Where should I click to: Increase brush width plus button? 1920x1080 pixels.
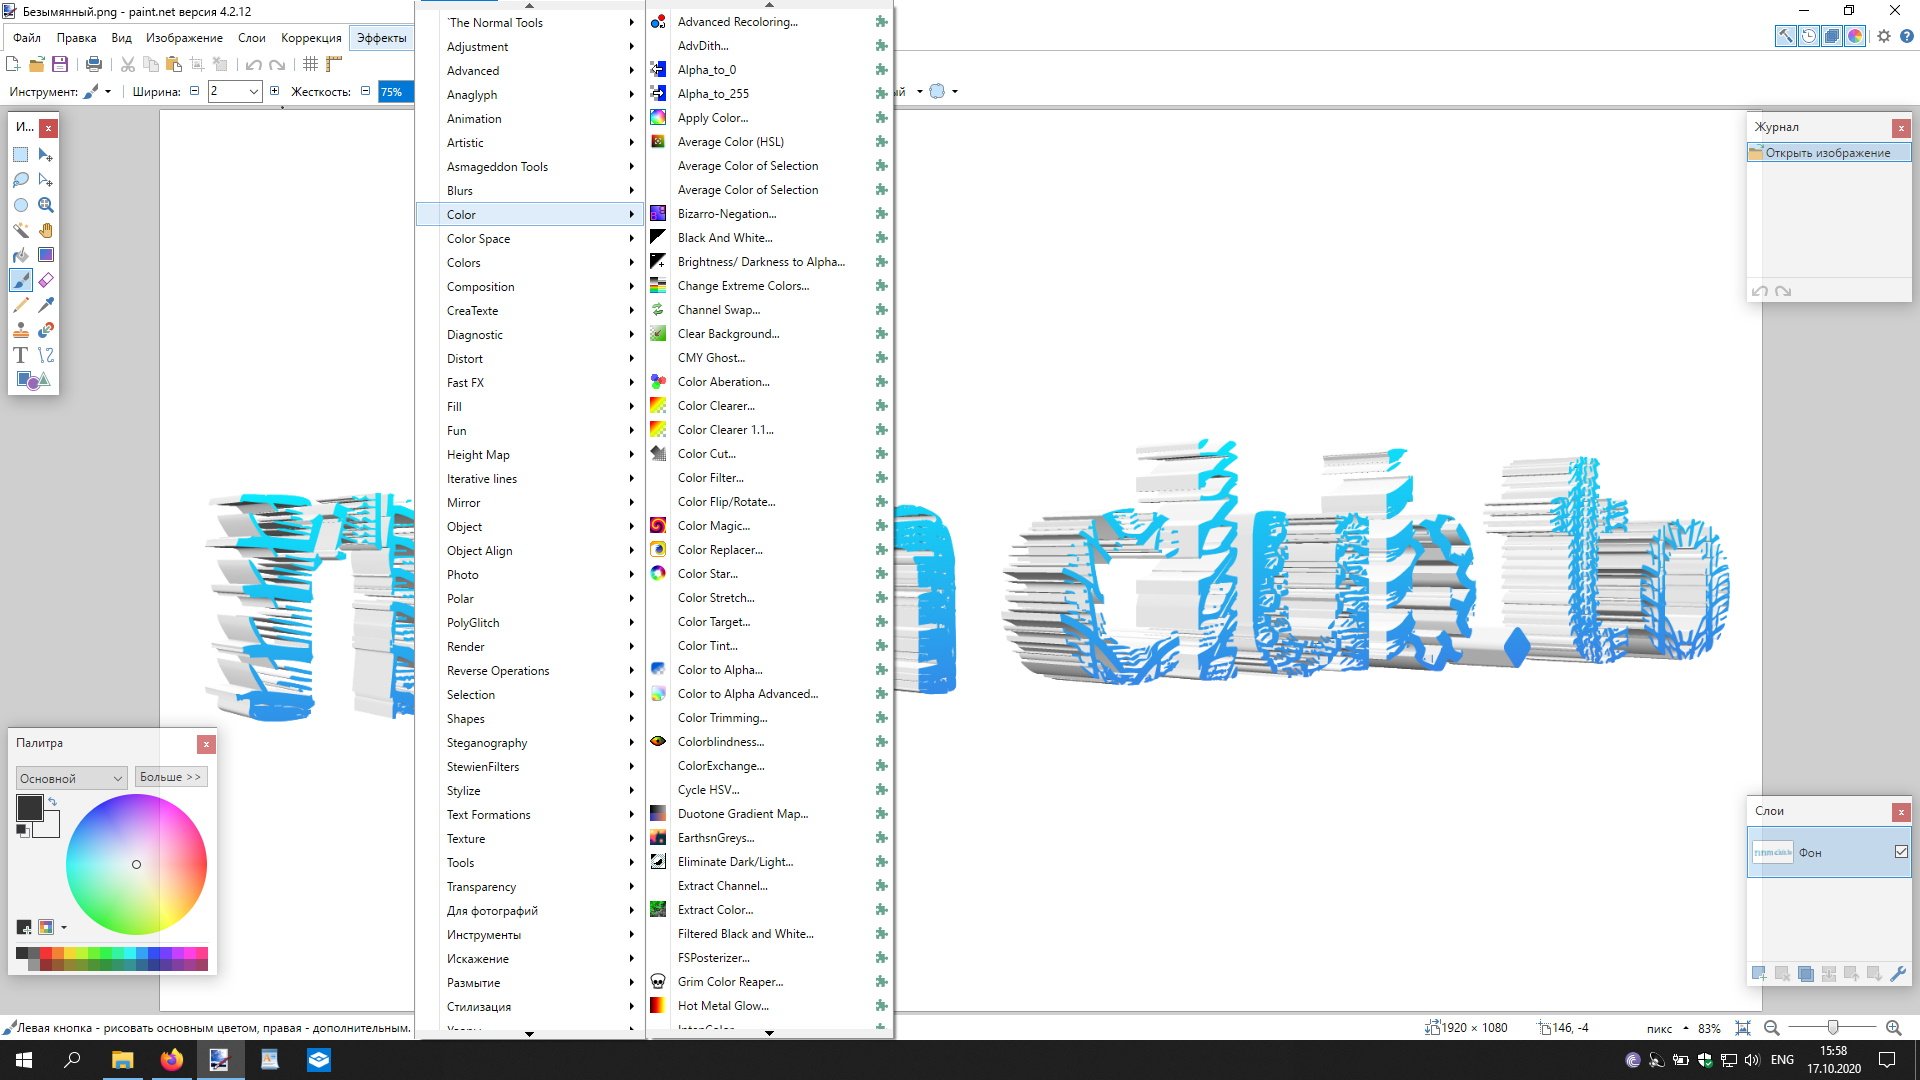[274, 91]
